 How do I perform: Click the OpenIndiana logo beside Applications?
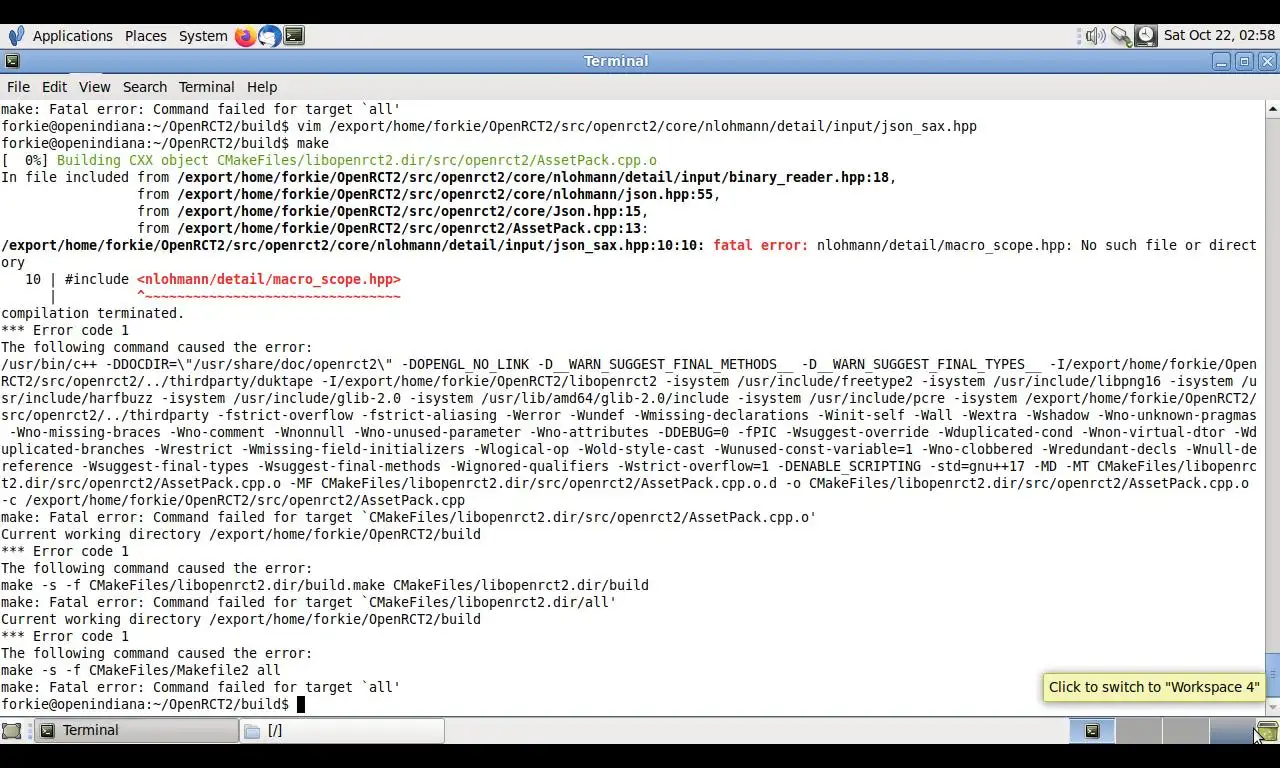16,36
